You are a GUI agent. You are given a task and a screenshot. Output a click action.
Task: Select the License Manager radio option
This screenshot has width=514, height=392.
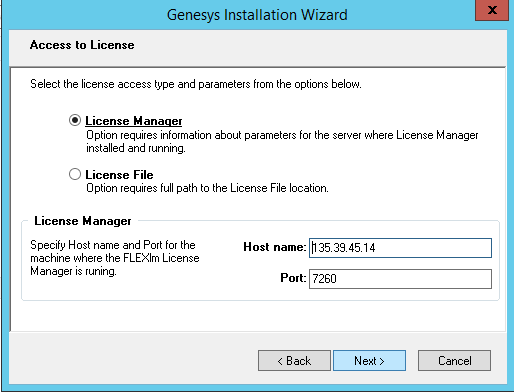click(x=75, y=120)
